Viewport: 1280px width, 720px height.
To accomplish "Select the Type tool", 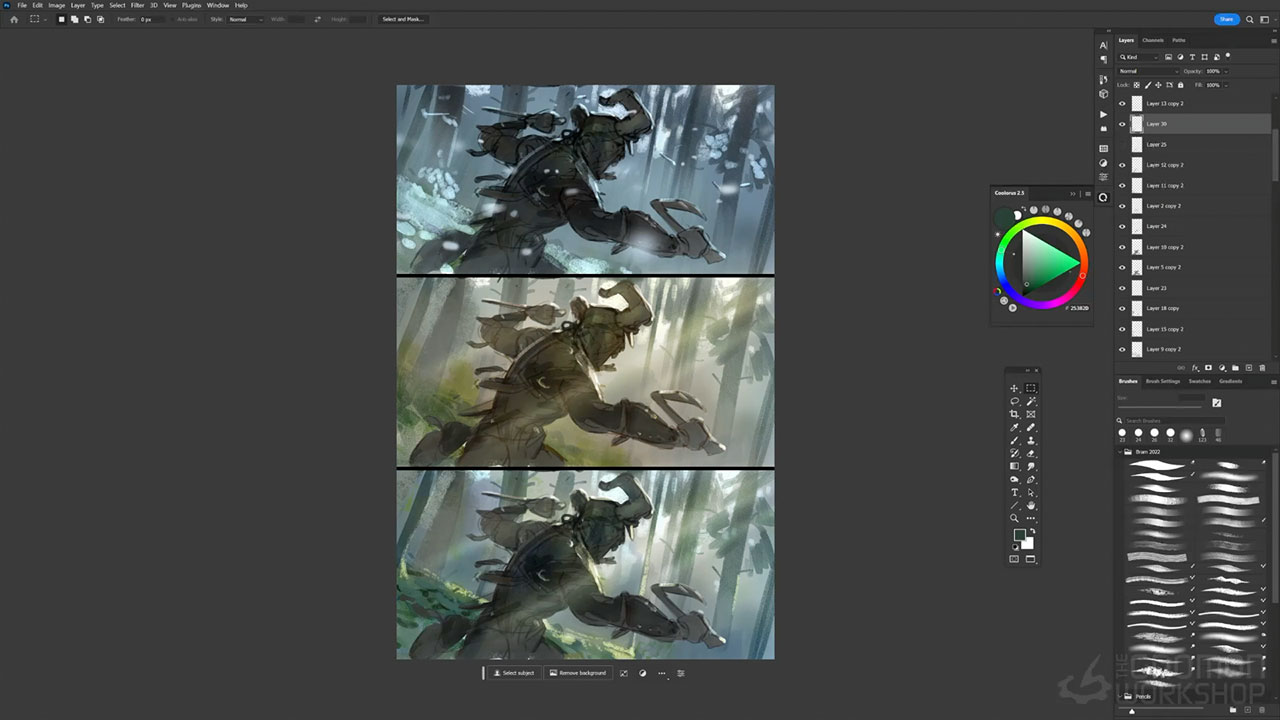I will pos(1014,492).
